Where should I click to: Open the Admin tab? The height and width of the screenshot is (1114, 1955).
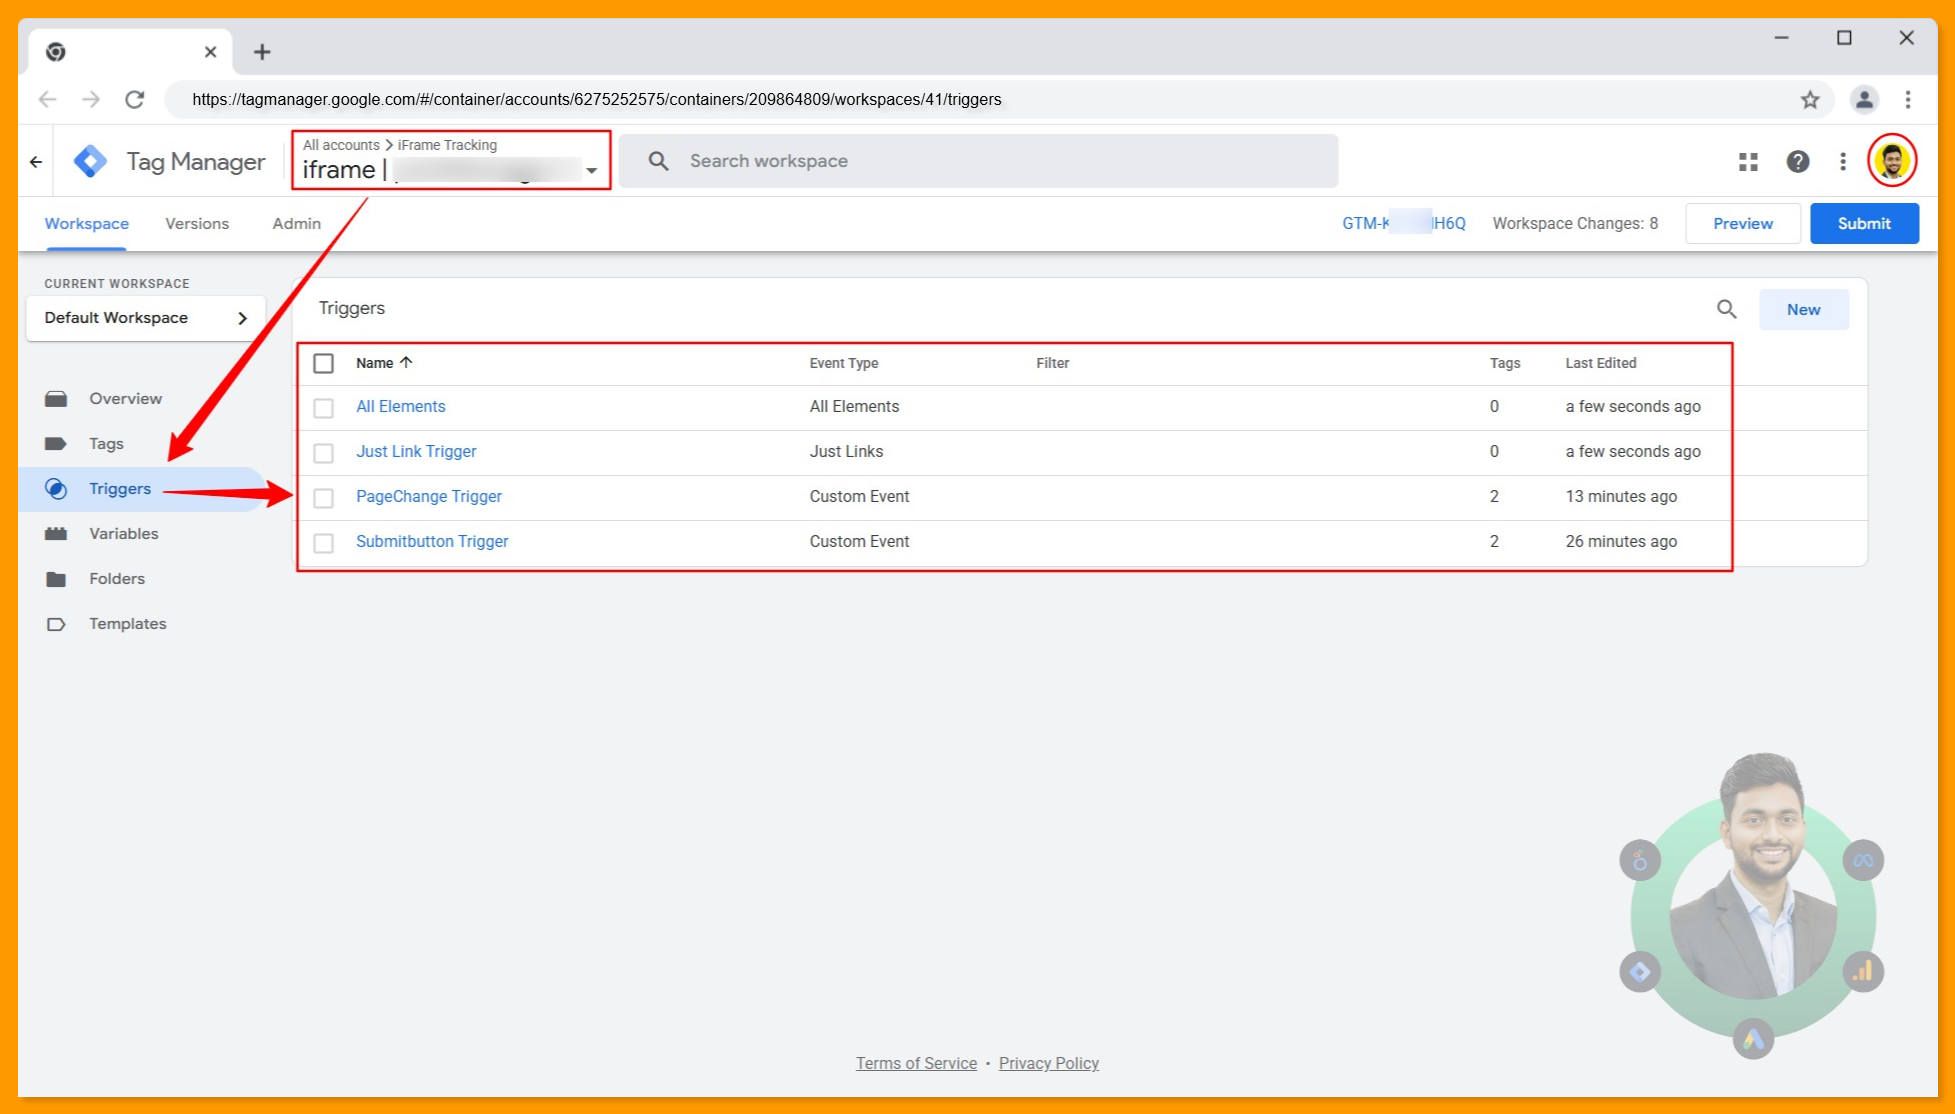(x=295, y=223)
